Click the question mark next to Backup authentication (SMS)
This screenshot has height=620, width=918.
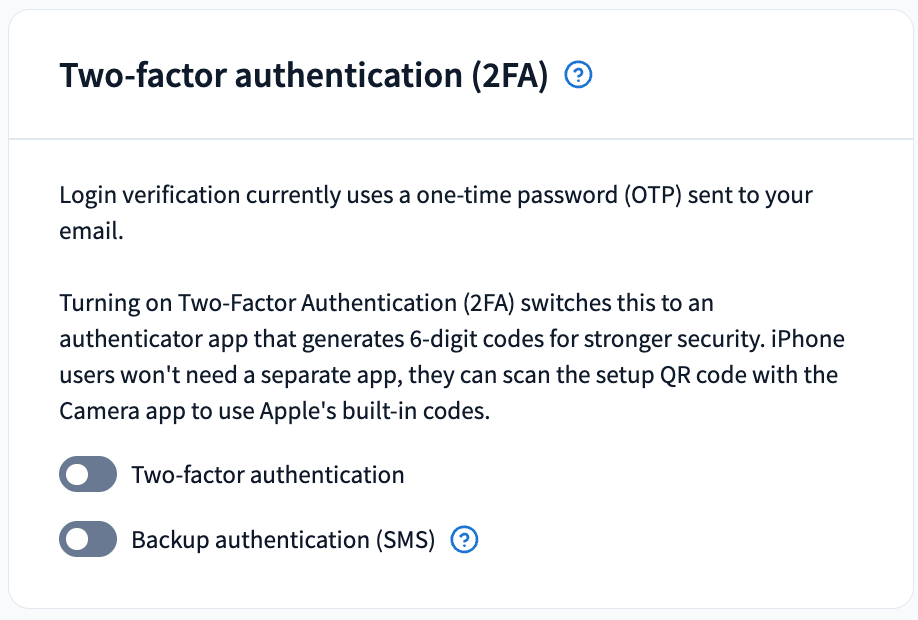coord(464,539)
